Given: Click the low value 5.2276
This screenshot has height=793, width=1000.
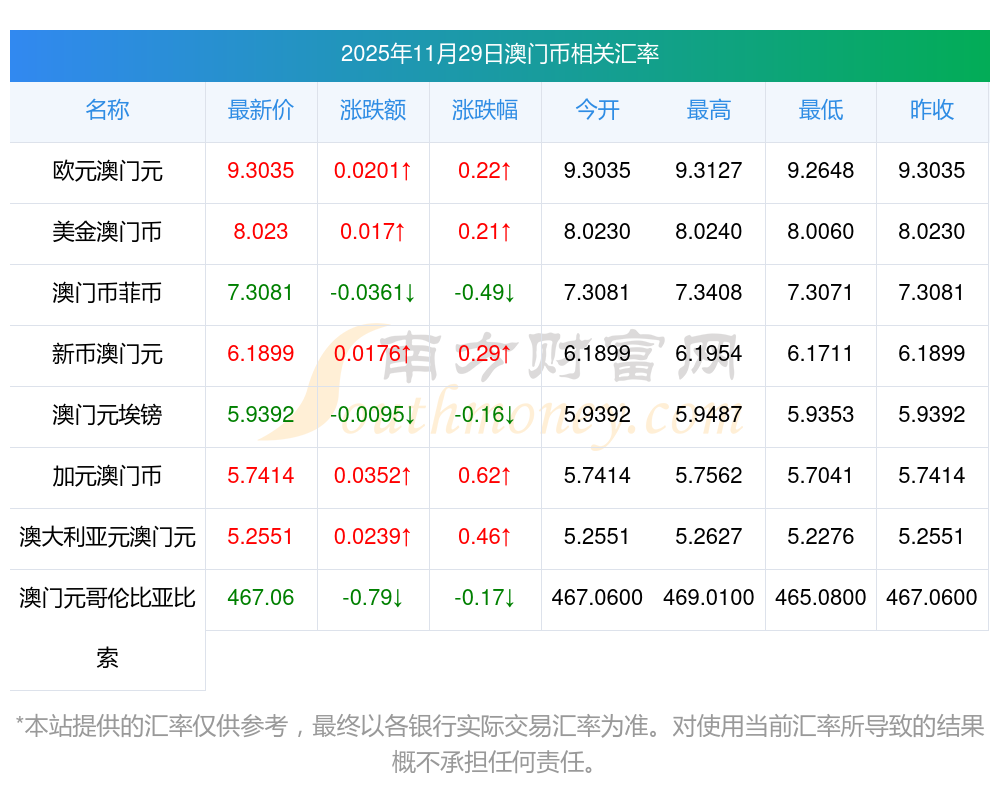Looking at the screenshot, I should [820, 536].
